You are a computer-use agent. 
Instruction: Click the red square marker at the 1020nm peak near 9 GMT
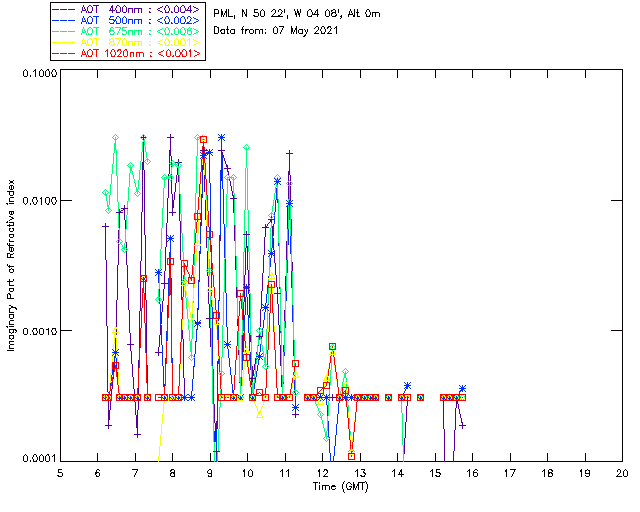203,140
